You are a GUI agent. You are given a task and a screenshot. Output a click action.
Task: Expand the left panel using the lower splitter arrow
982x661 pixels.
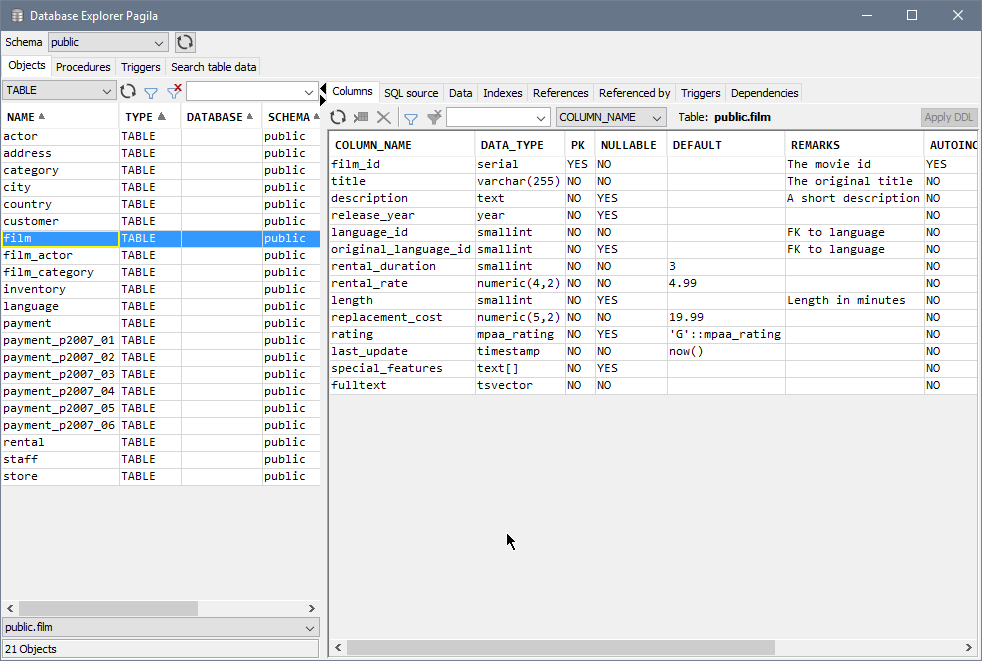[323, 100]
